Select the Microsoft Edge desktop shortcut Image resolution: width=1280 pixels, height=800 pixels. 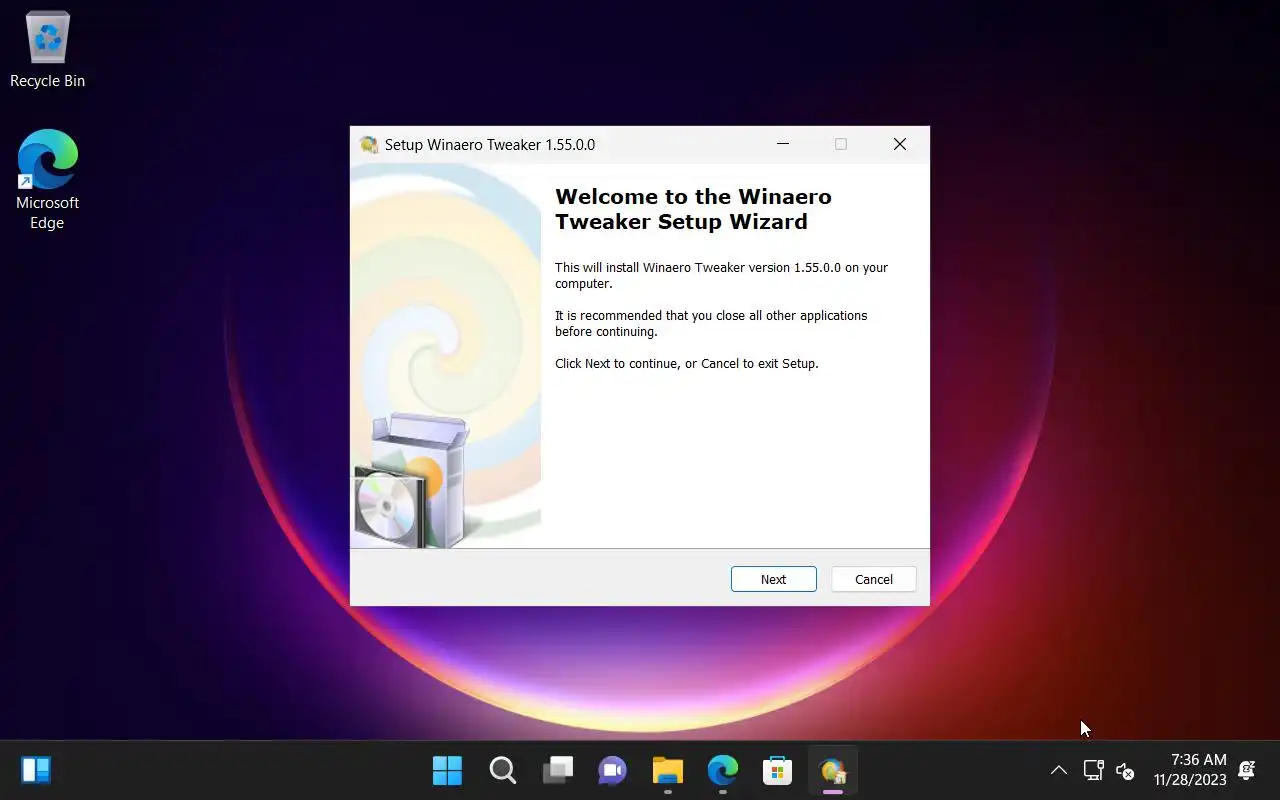point(47,180)
